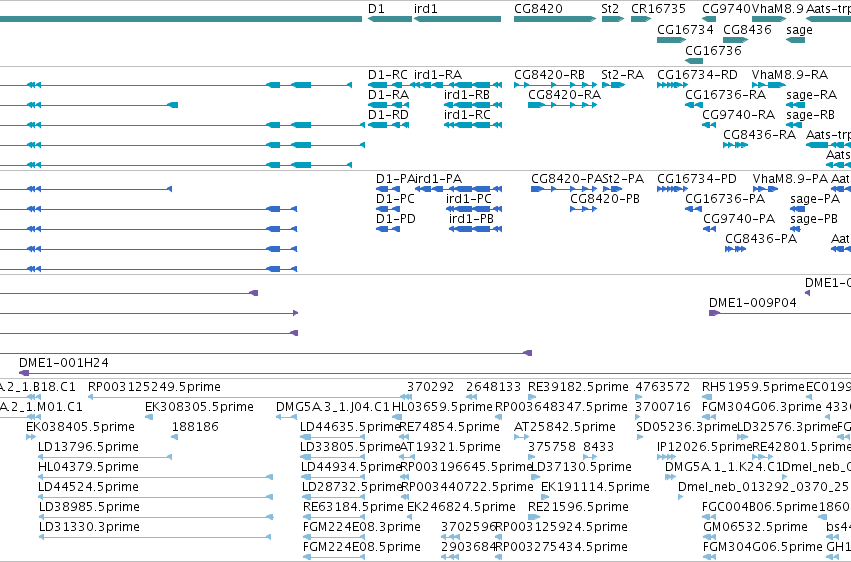
Task: Click the CG16736-RA transcript label
Action: (725, 95)
